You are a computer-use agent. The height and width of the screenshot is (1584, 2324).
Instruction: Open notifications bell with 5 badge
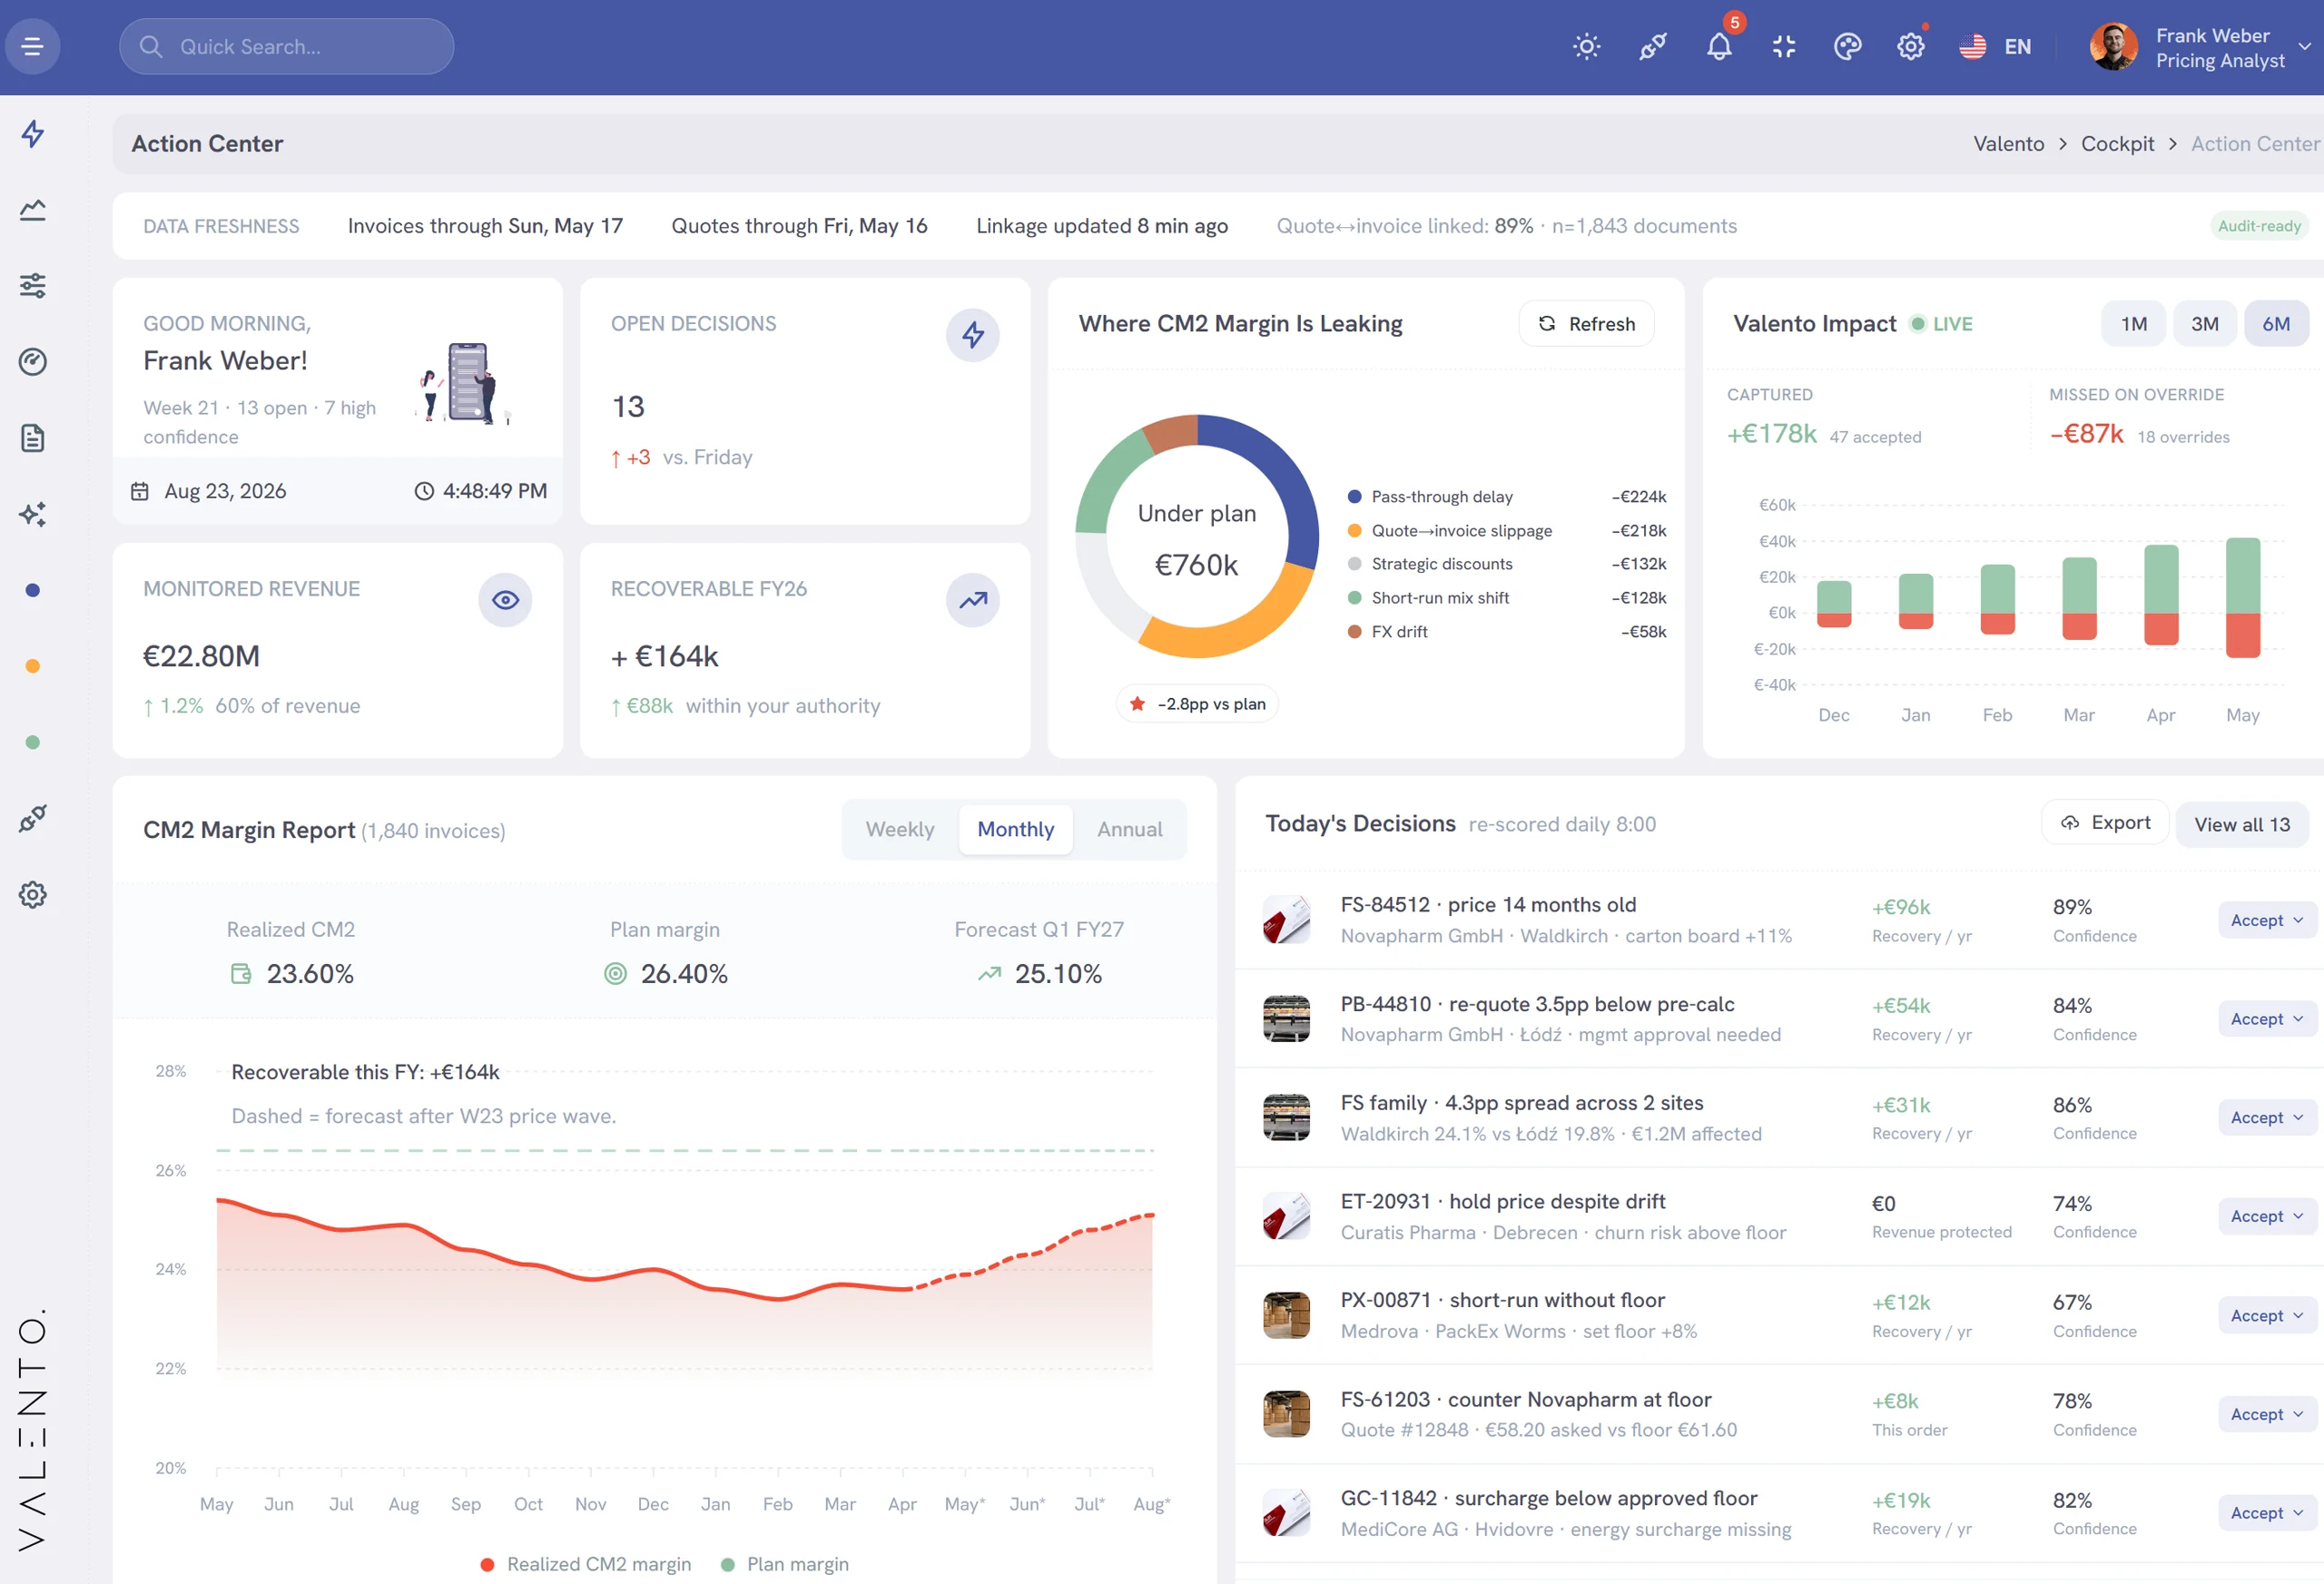1719,47
